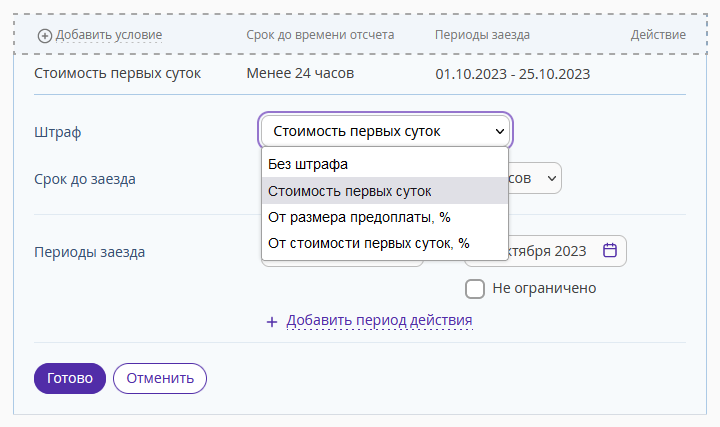Open the calendar icon in the end date field
The image size is (720, 427).
(610, 251)
